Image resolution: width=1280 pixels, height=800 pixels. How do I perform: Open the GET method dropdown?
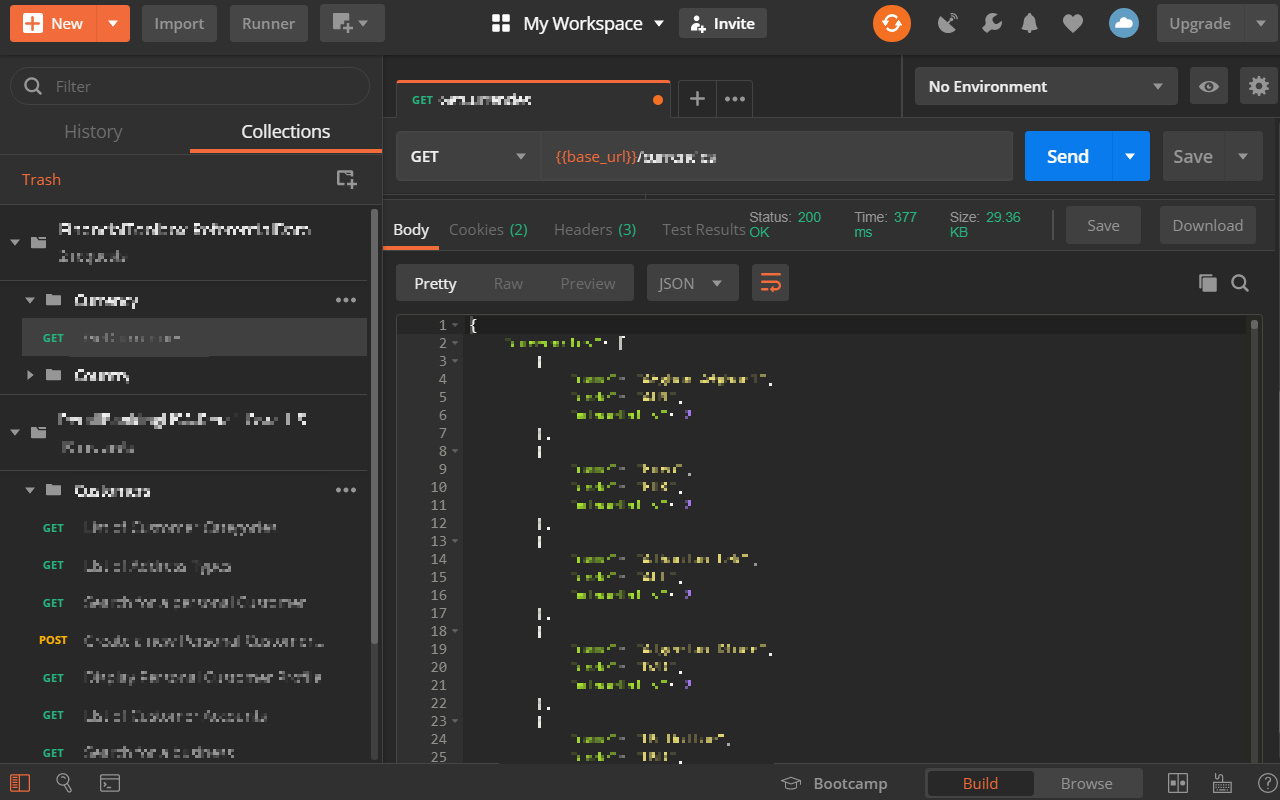tap(468, 156)
